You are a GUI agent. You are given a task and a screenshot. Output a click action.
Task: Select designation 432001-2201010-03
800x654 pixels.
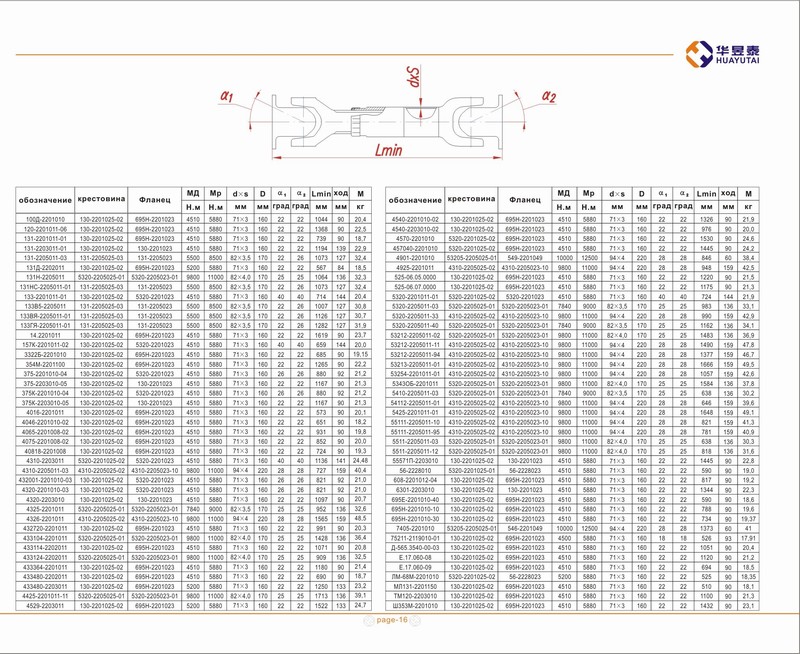click(x=45, y=480)
